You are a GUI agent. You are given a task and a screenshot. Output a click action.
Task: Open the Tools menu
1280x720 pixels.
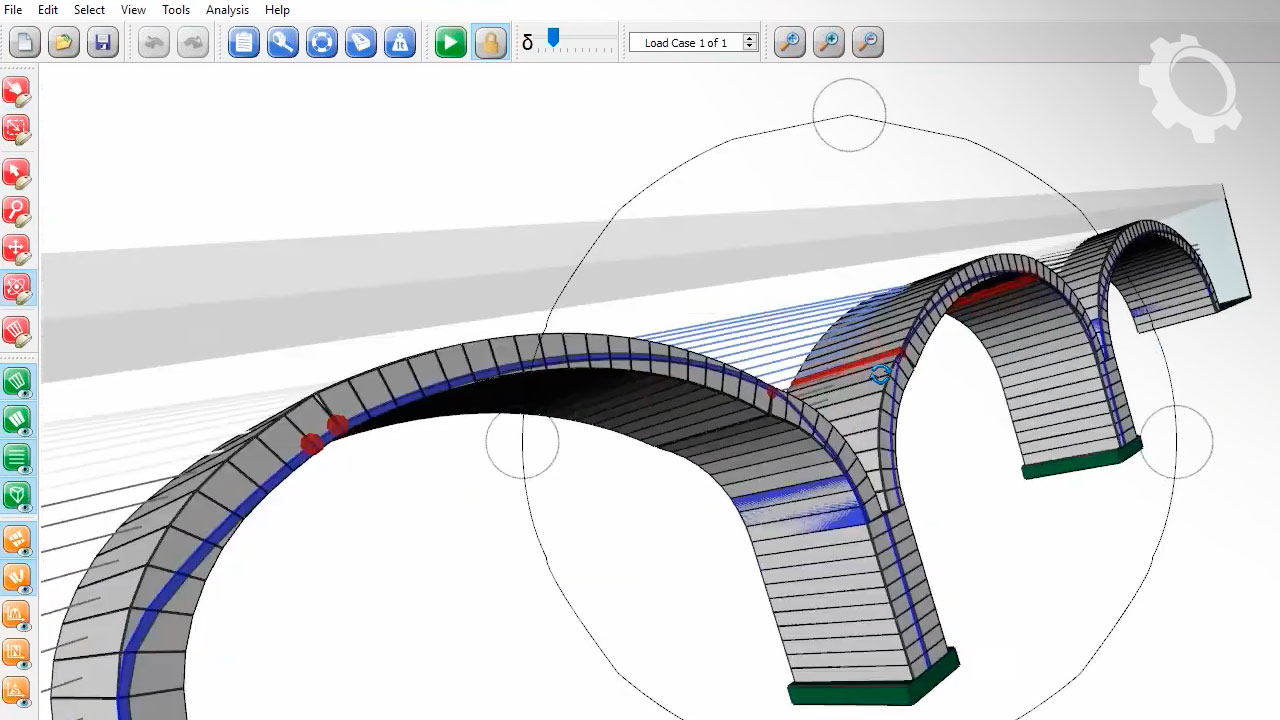tap(176, 10)
